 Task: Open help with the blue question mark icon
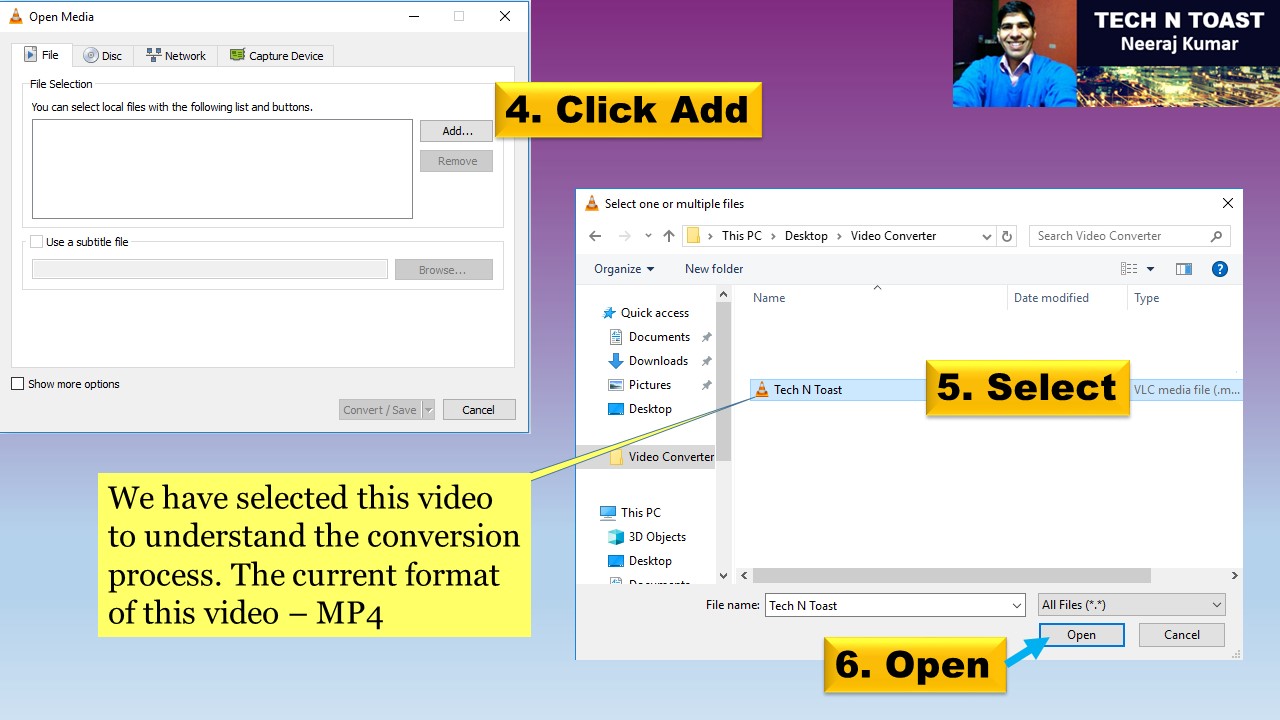click(1219, 269)
